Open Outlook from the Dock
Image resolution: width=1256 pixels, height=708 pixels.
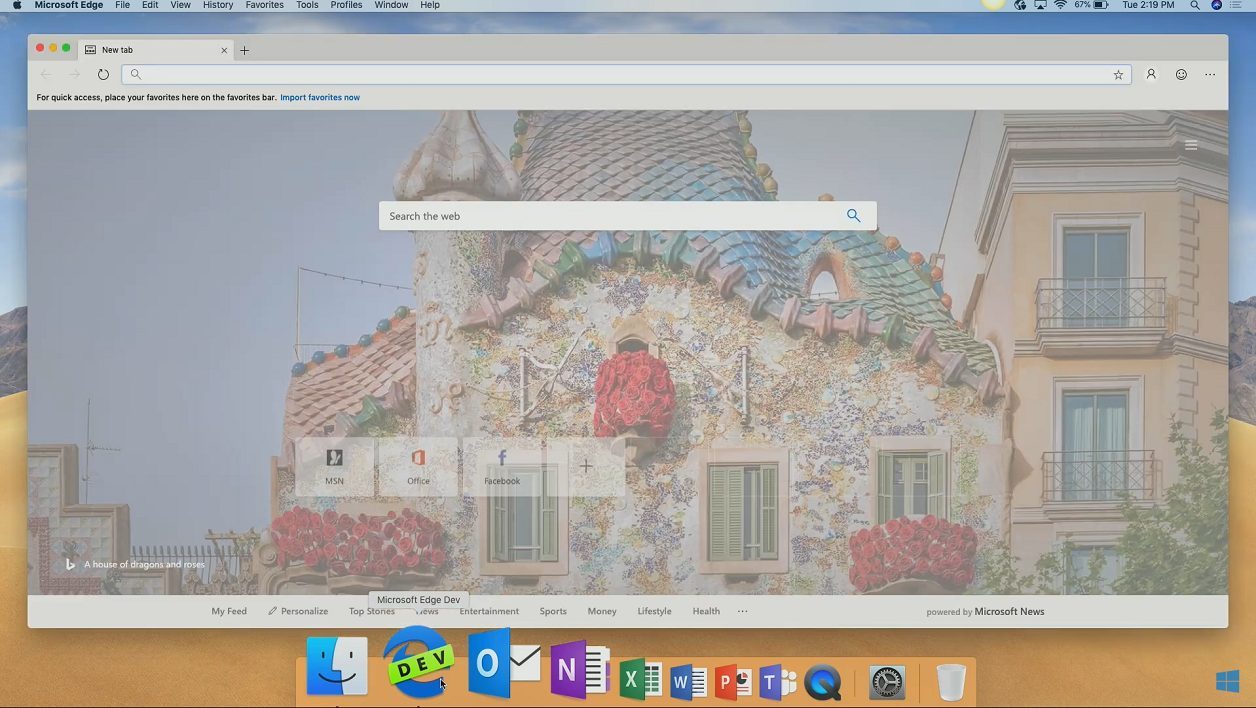tap(504, 664)
